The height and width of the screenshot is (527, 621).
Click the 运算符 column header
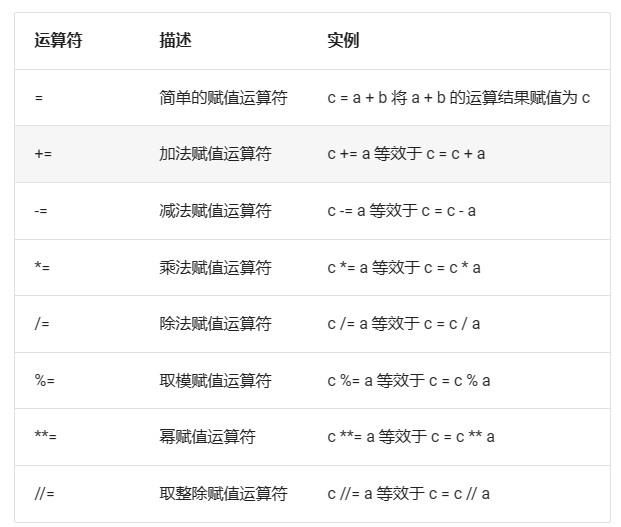tap(58, 41)
